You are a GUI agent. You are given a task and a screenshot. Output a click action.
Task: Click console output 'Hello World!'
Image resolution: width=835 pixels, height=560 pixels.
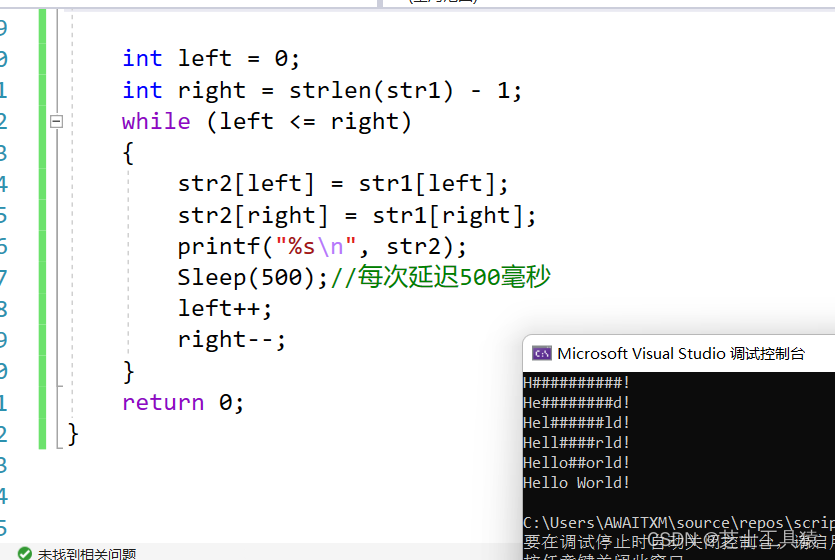576,483
